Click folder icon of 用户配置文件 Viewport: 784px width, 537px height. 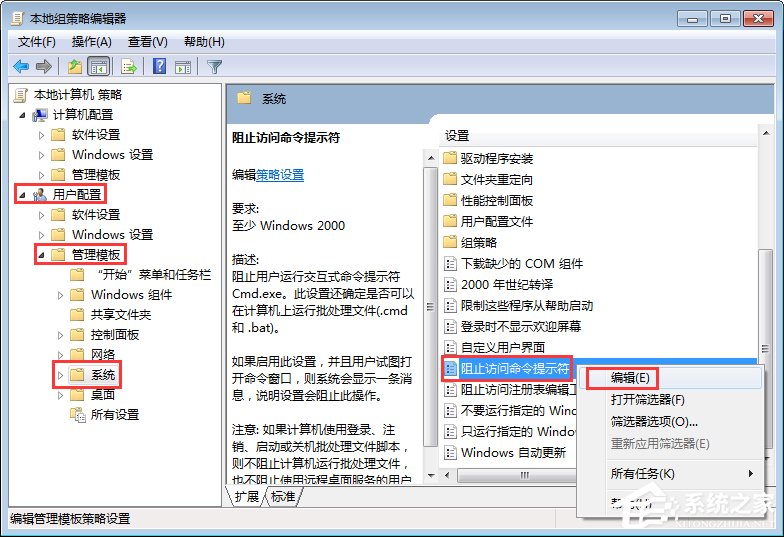point(450,221)
